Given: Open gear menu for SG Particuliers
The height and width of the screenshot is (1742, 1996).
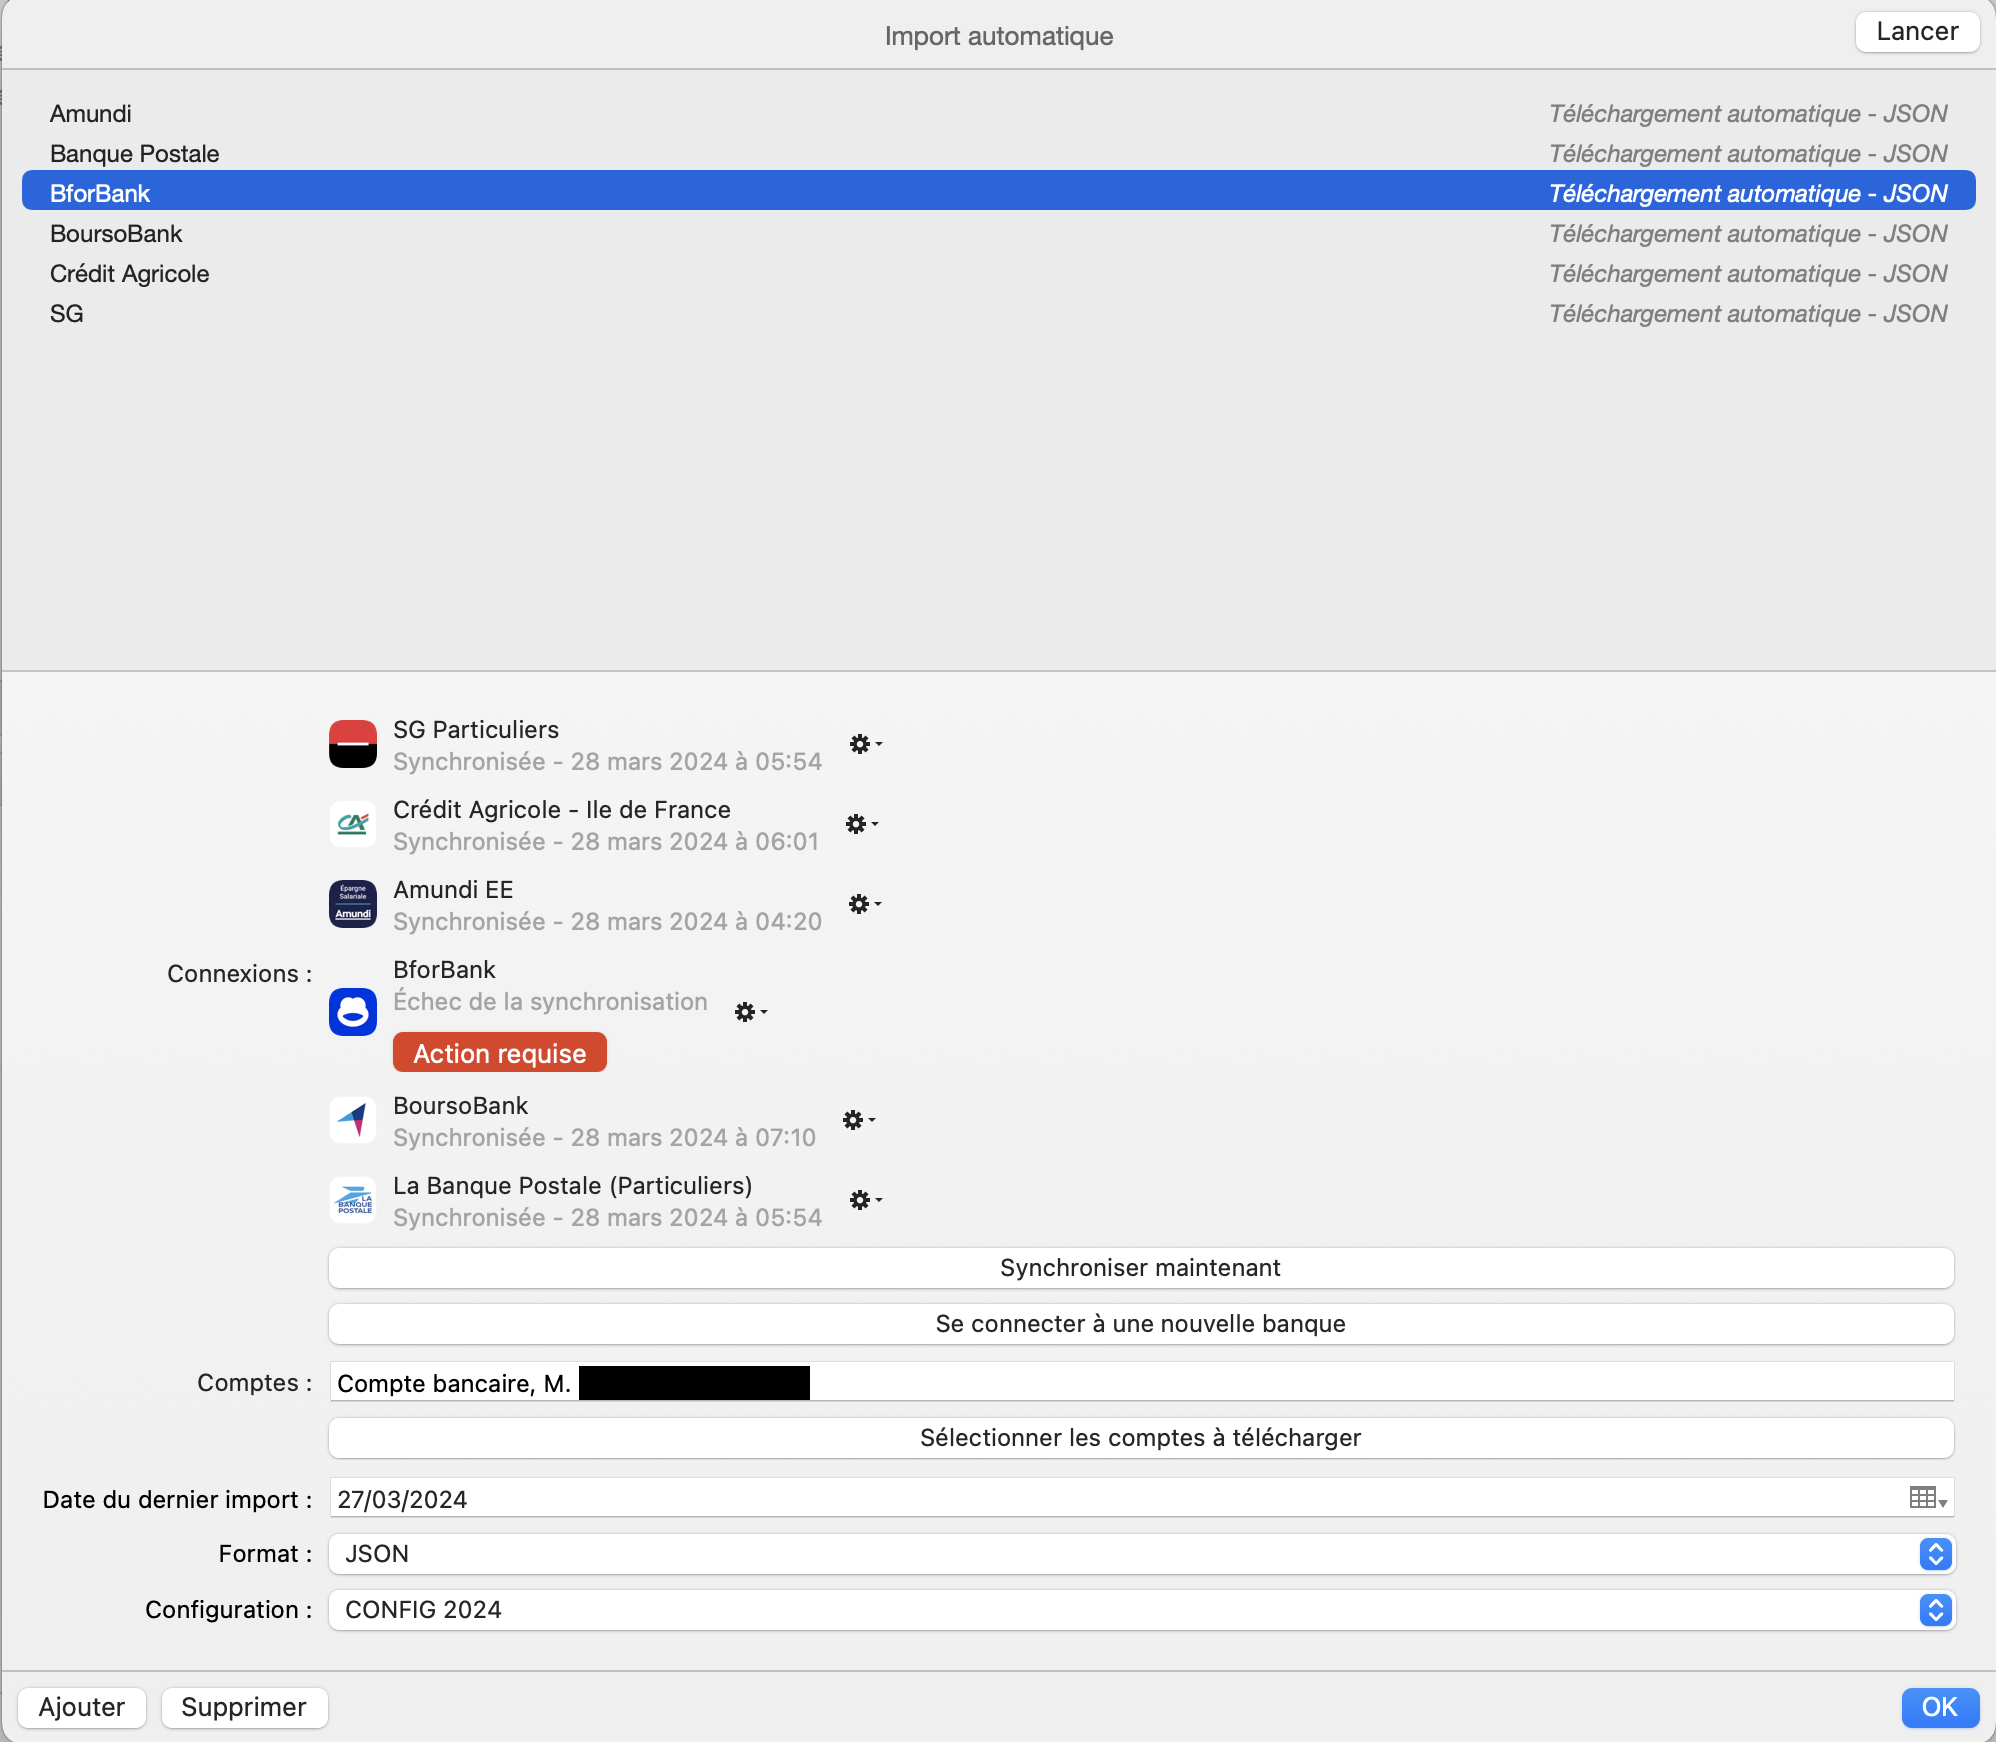Looking at the screenshot, I should point(865,744).
